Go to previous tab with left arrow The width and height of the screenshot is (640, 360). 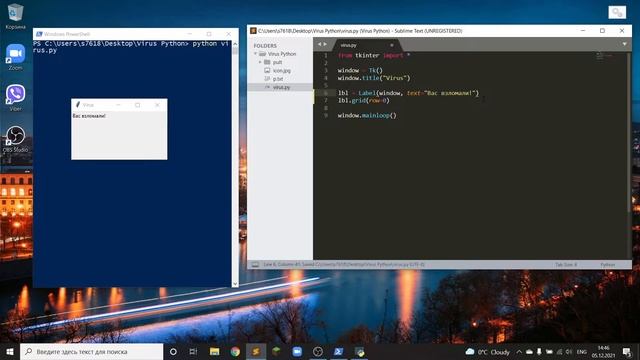coord(320,44)
